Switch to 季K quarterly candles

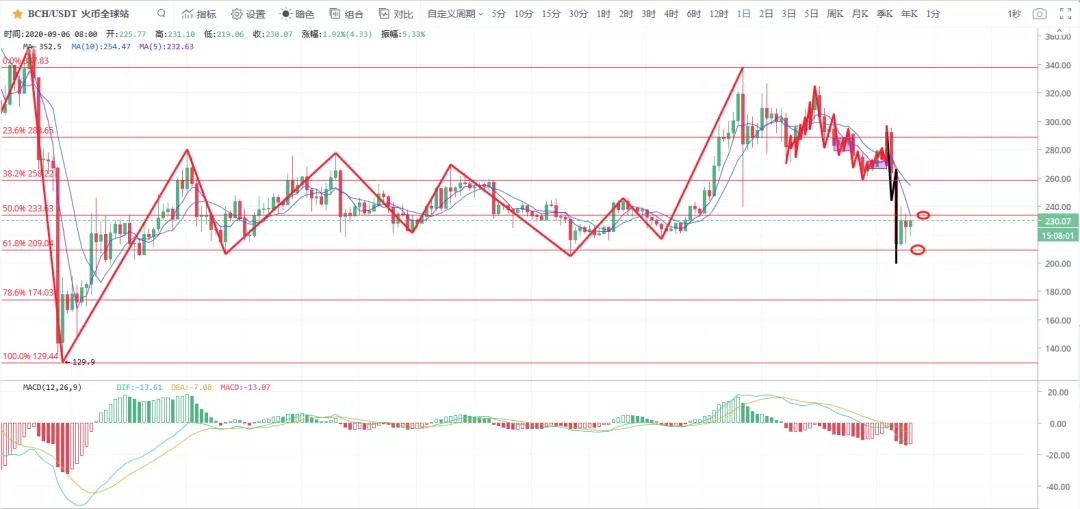tap(884, 14)
